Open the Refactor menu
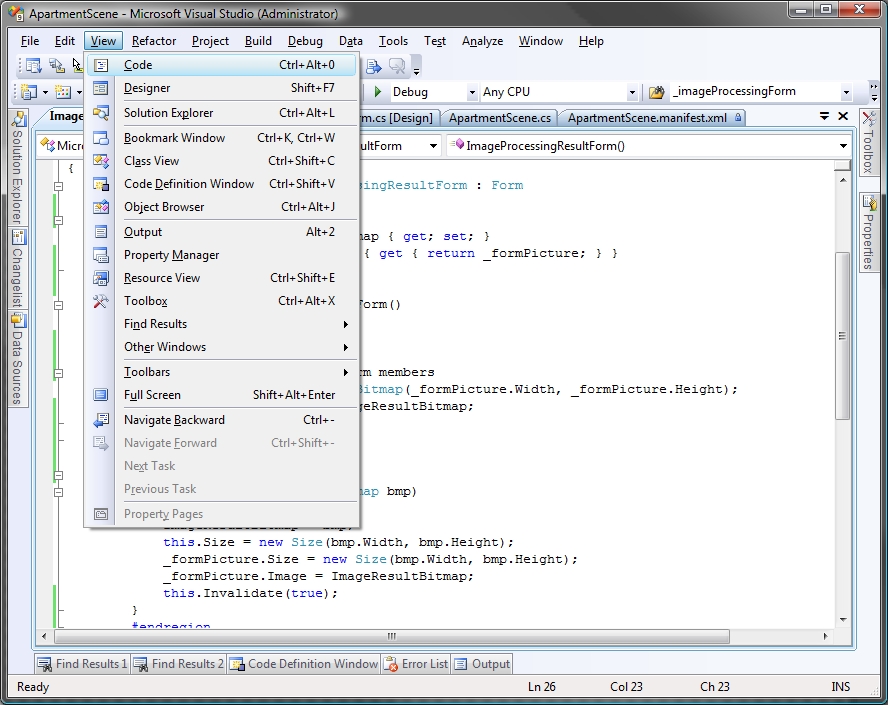 [153, 41]
